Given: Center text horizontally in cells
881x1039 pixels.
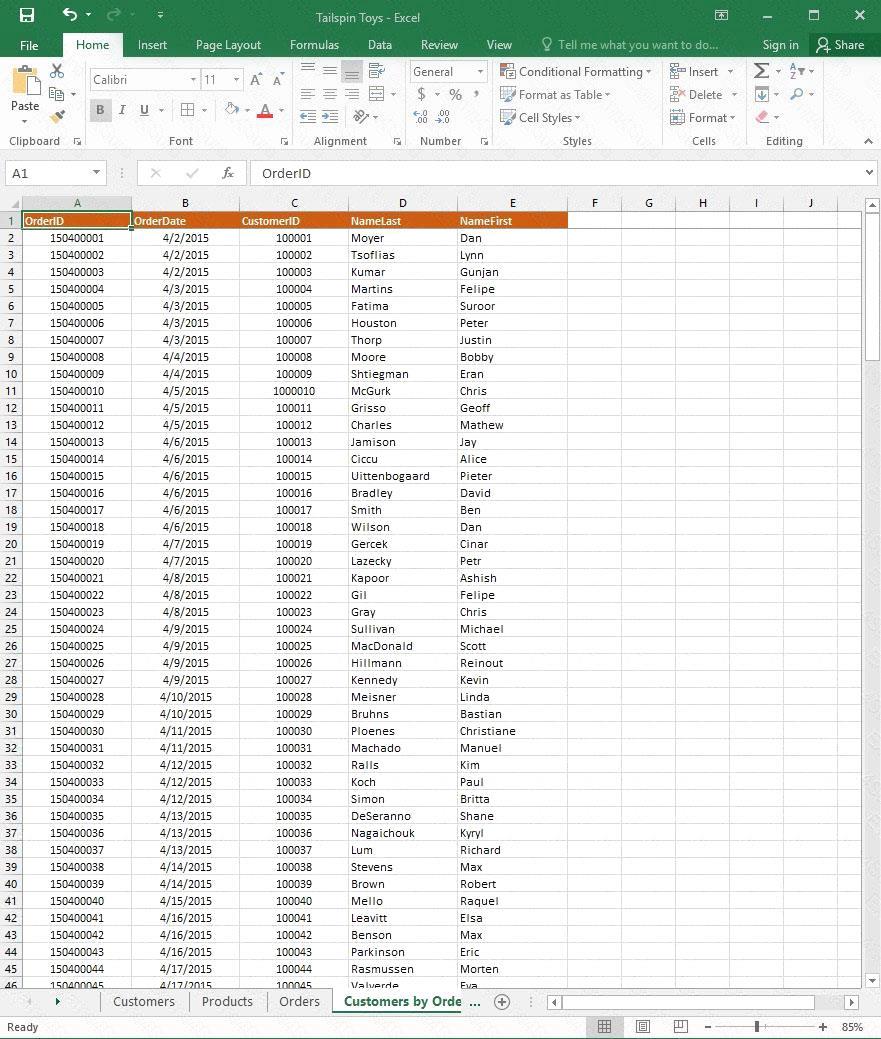Looking at the screenshot, I should pyautogui.click(x=329, y=94).
